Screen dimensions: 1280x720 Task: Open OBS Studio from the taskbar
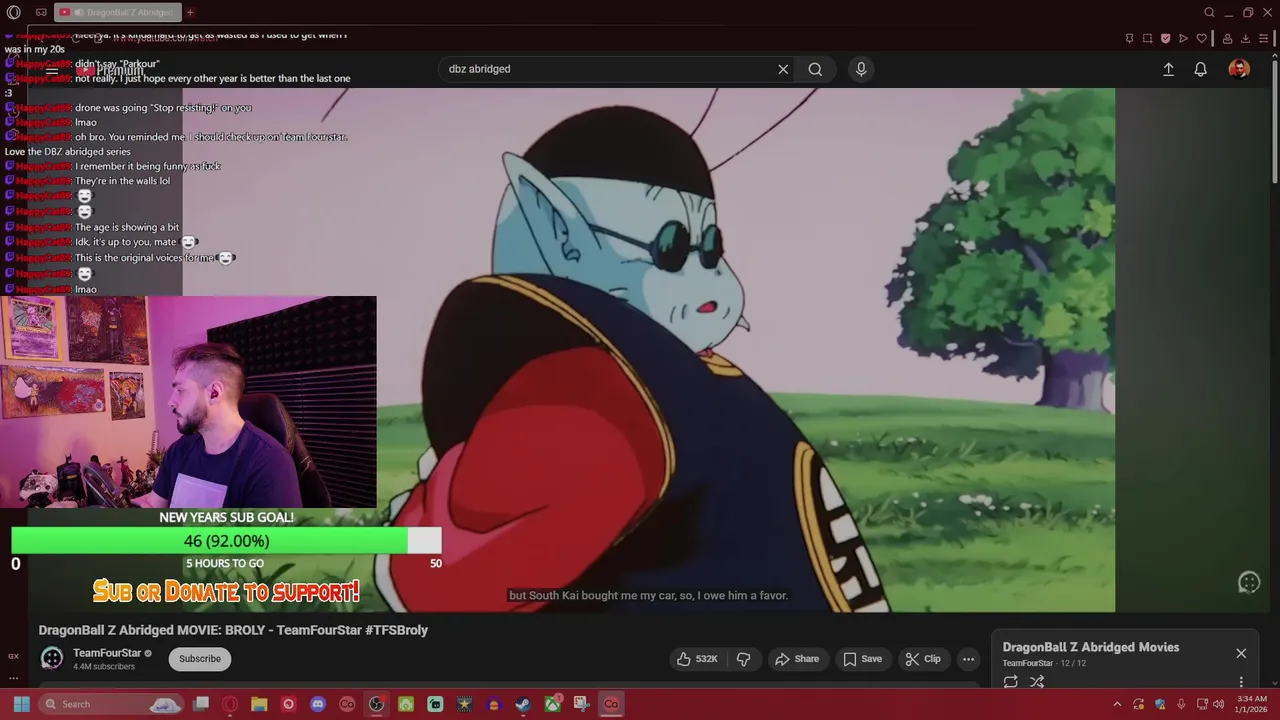click(376, 704)
